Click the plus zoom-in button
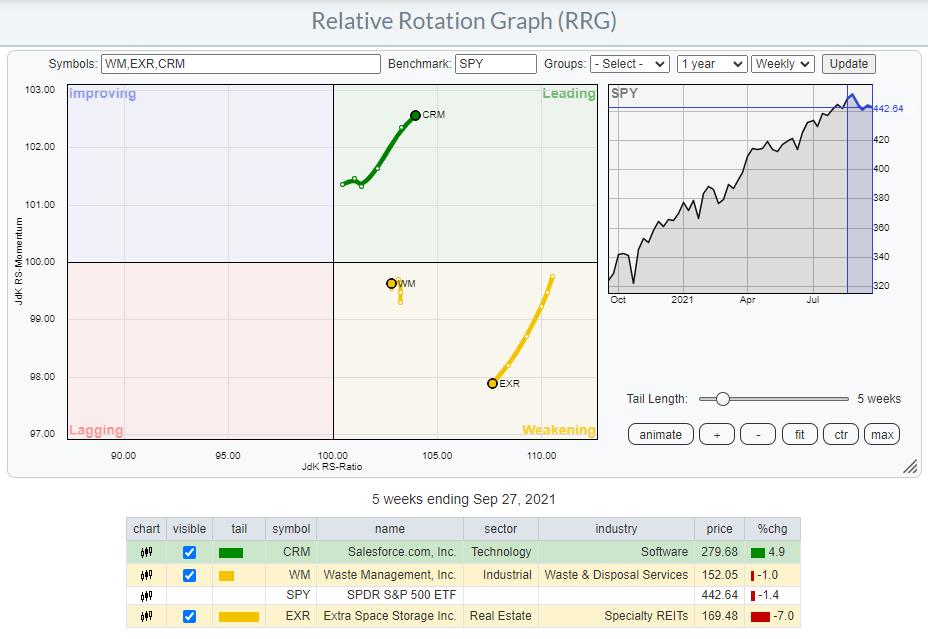 (x=716, y=434)
